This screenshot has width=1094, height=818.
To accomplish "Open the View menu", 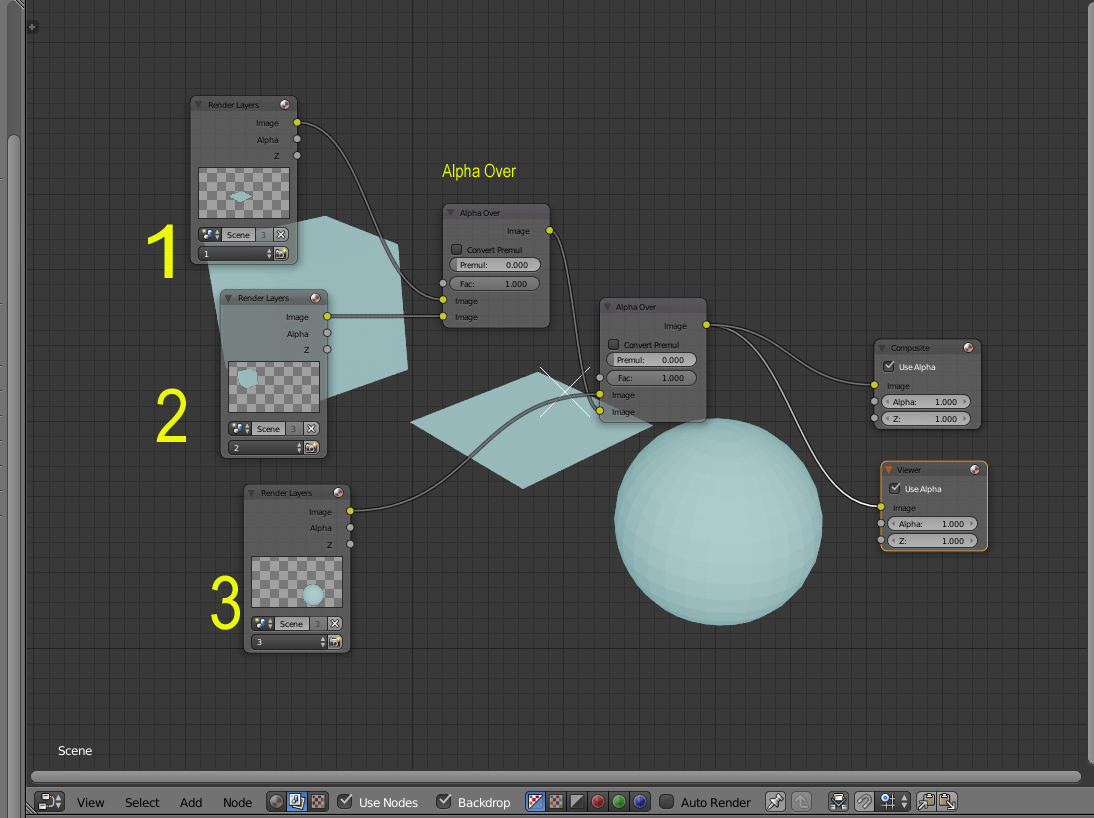I will tap(90, 802).
